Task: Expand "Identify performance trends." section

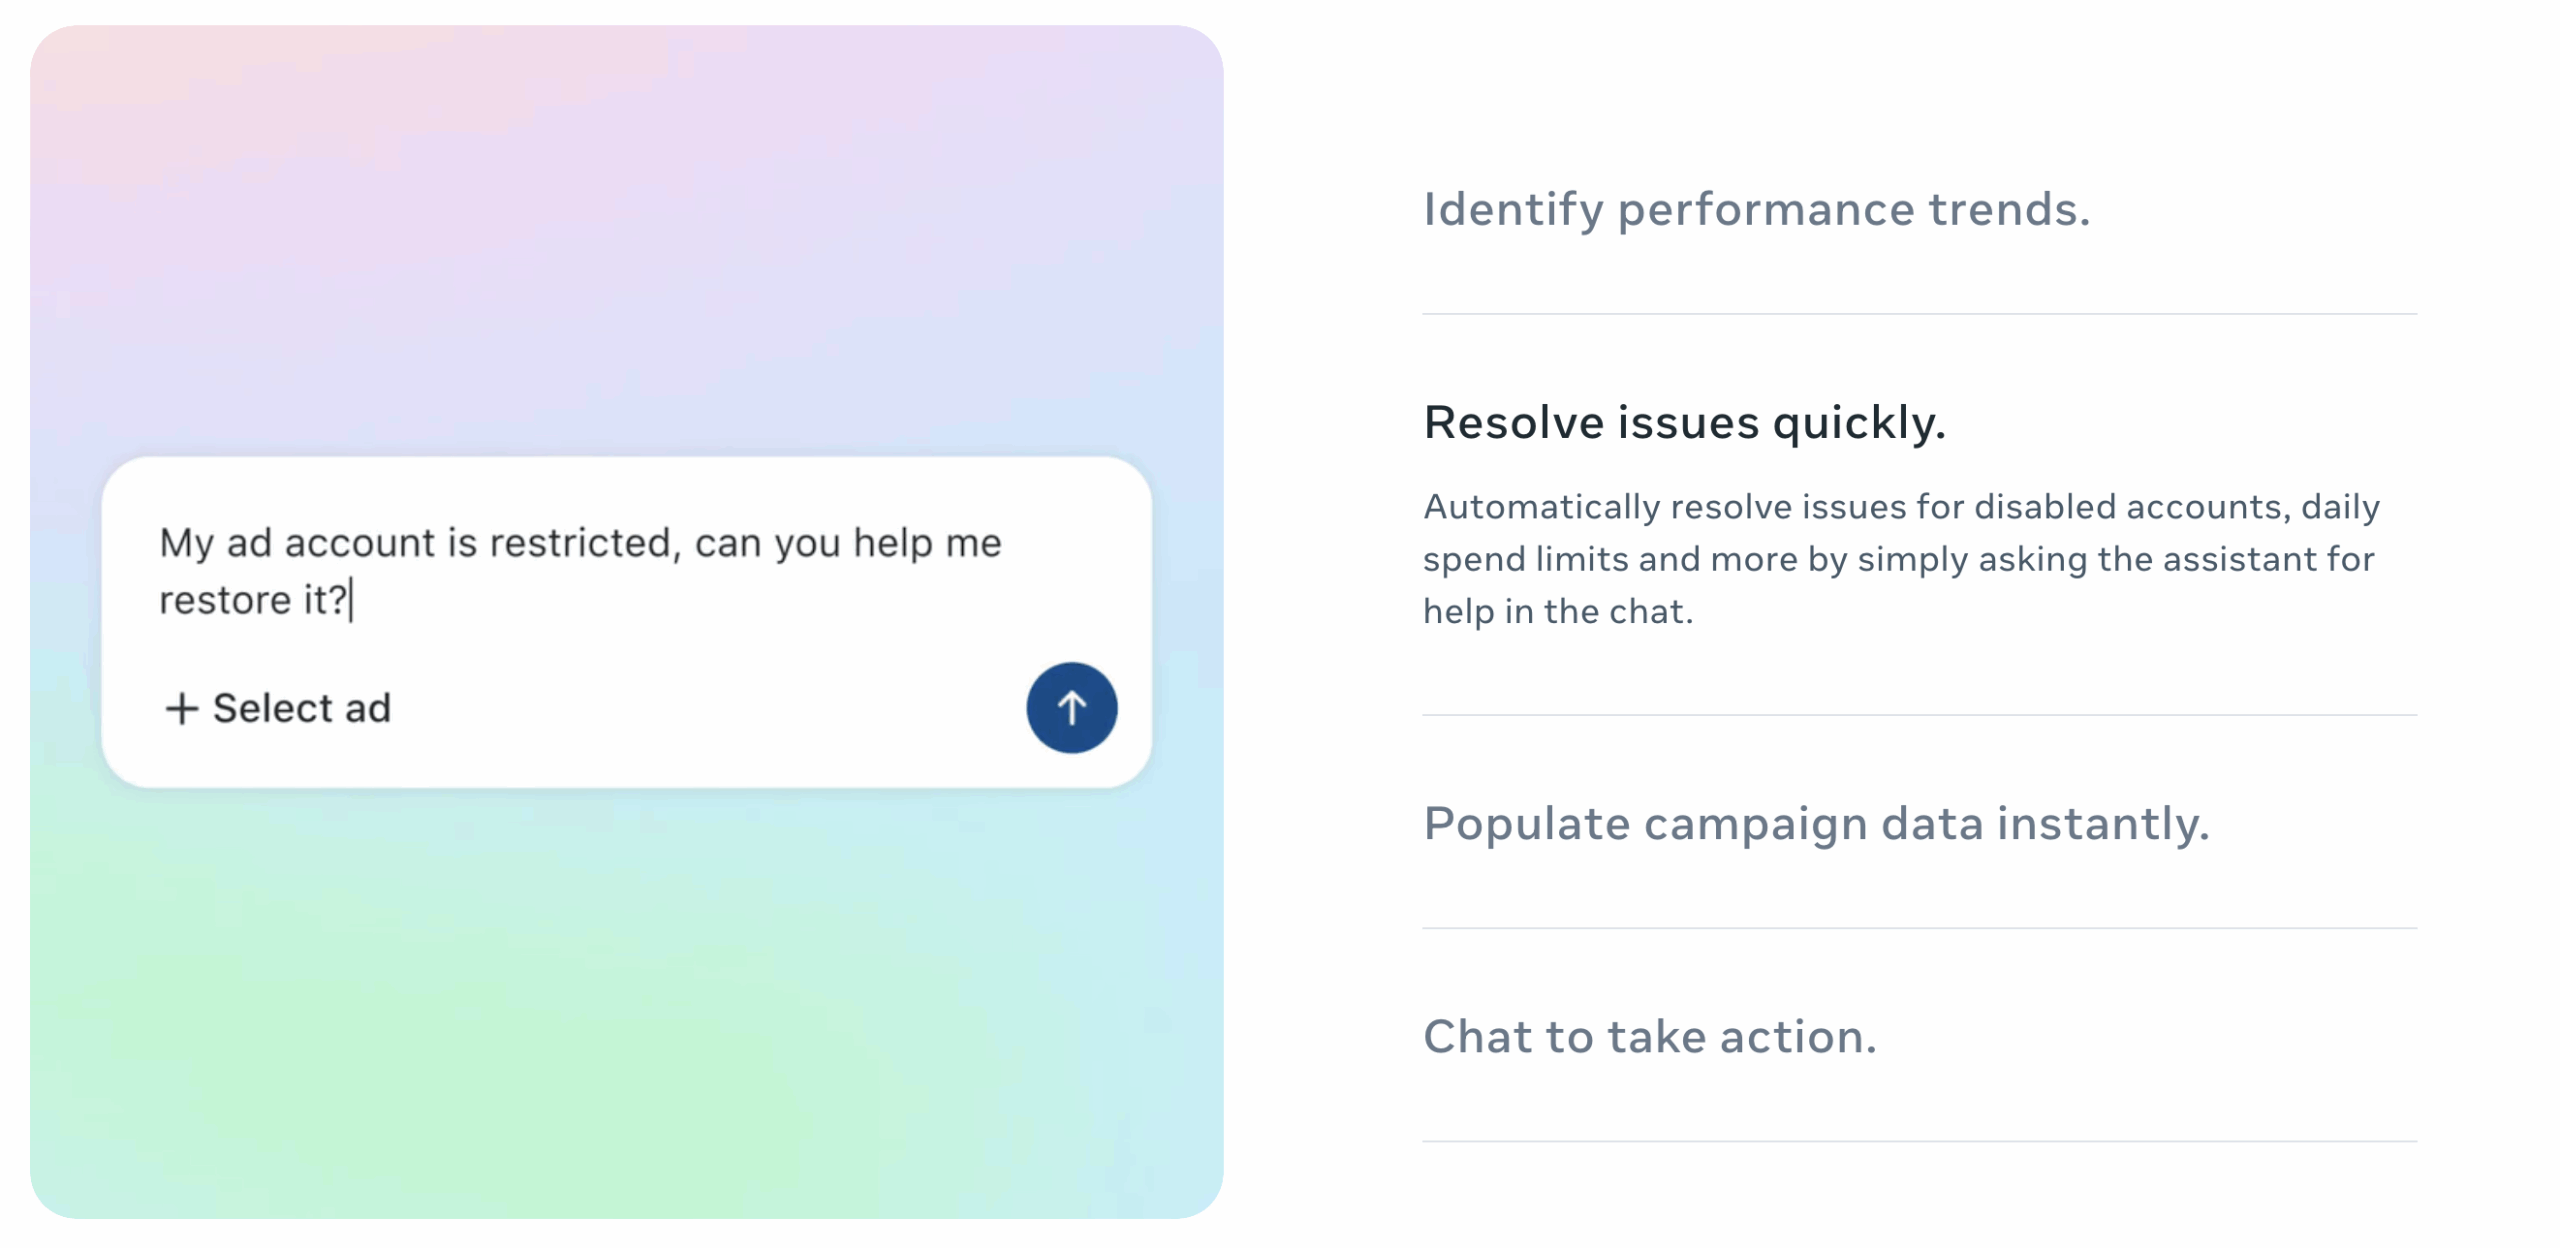Action: (1756, 210)
